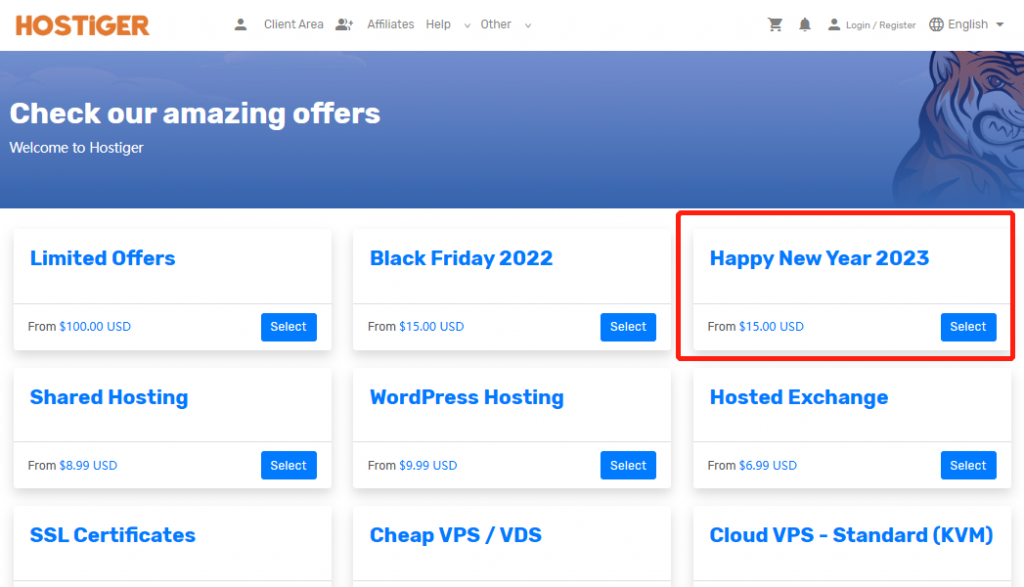Open the Other menu item
This screenshot has height=587, width=1024.
496,25
